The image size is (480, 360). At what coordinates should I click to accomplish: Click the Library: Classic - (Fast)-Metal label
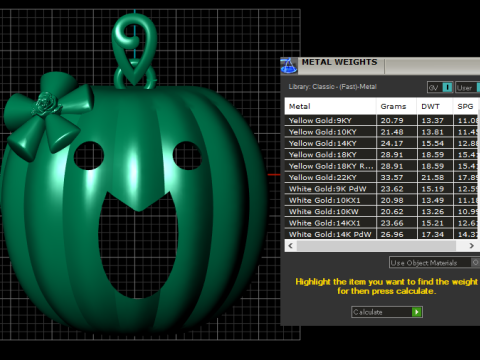point(332,87)
